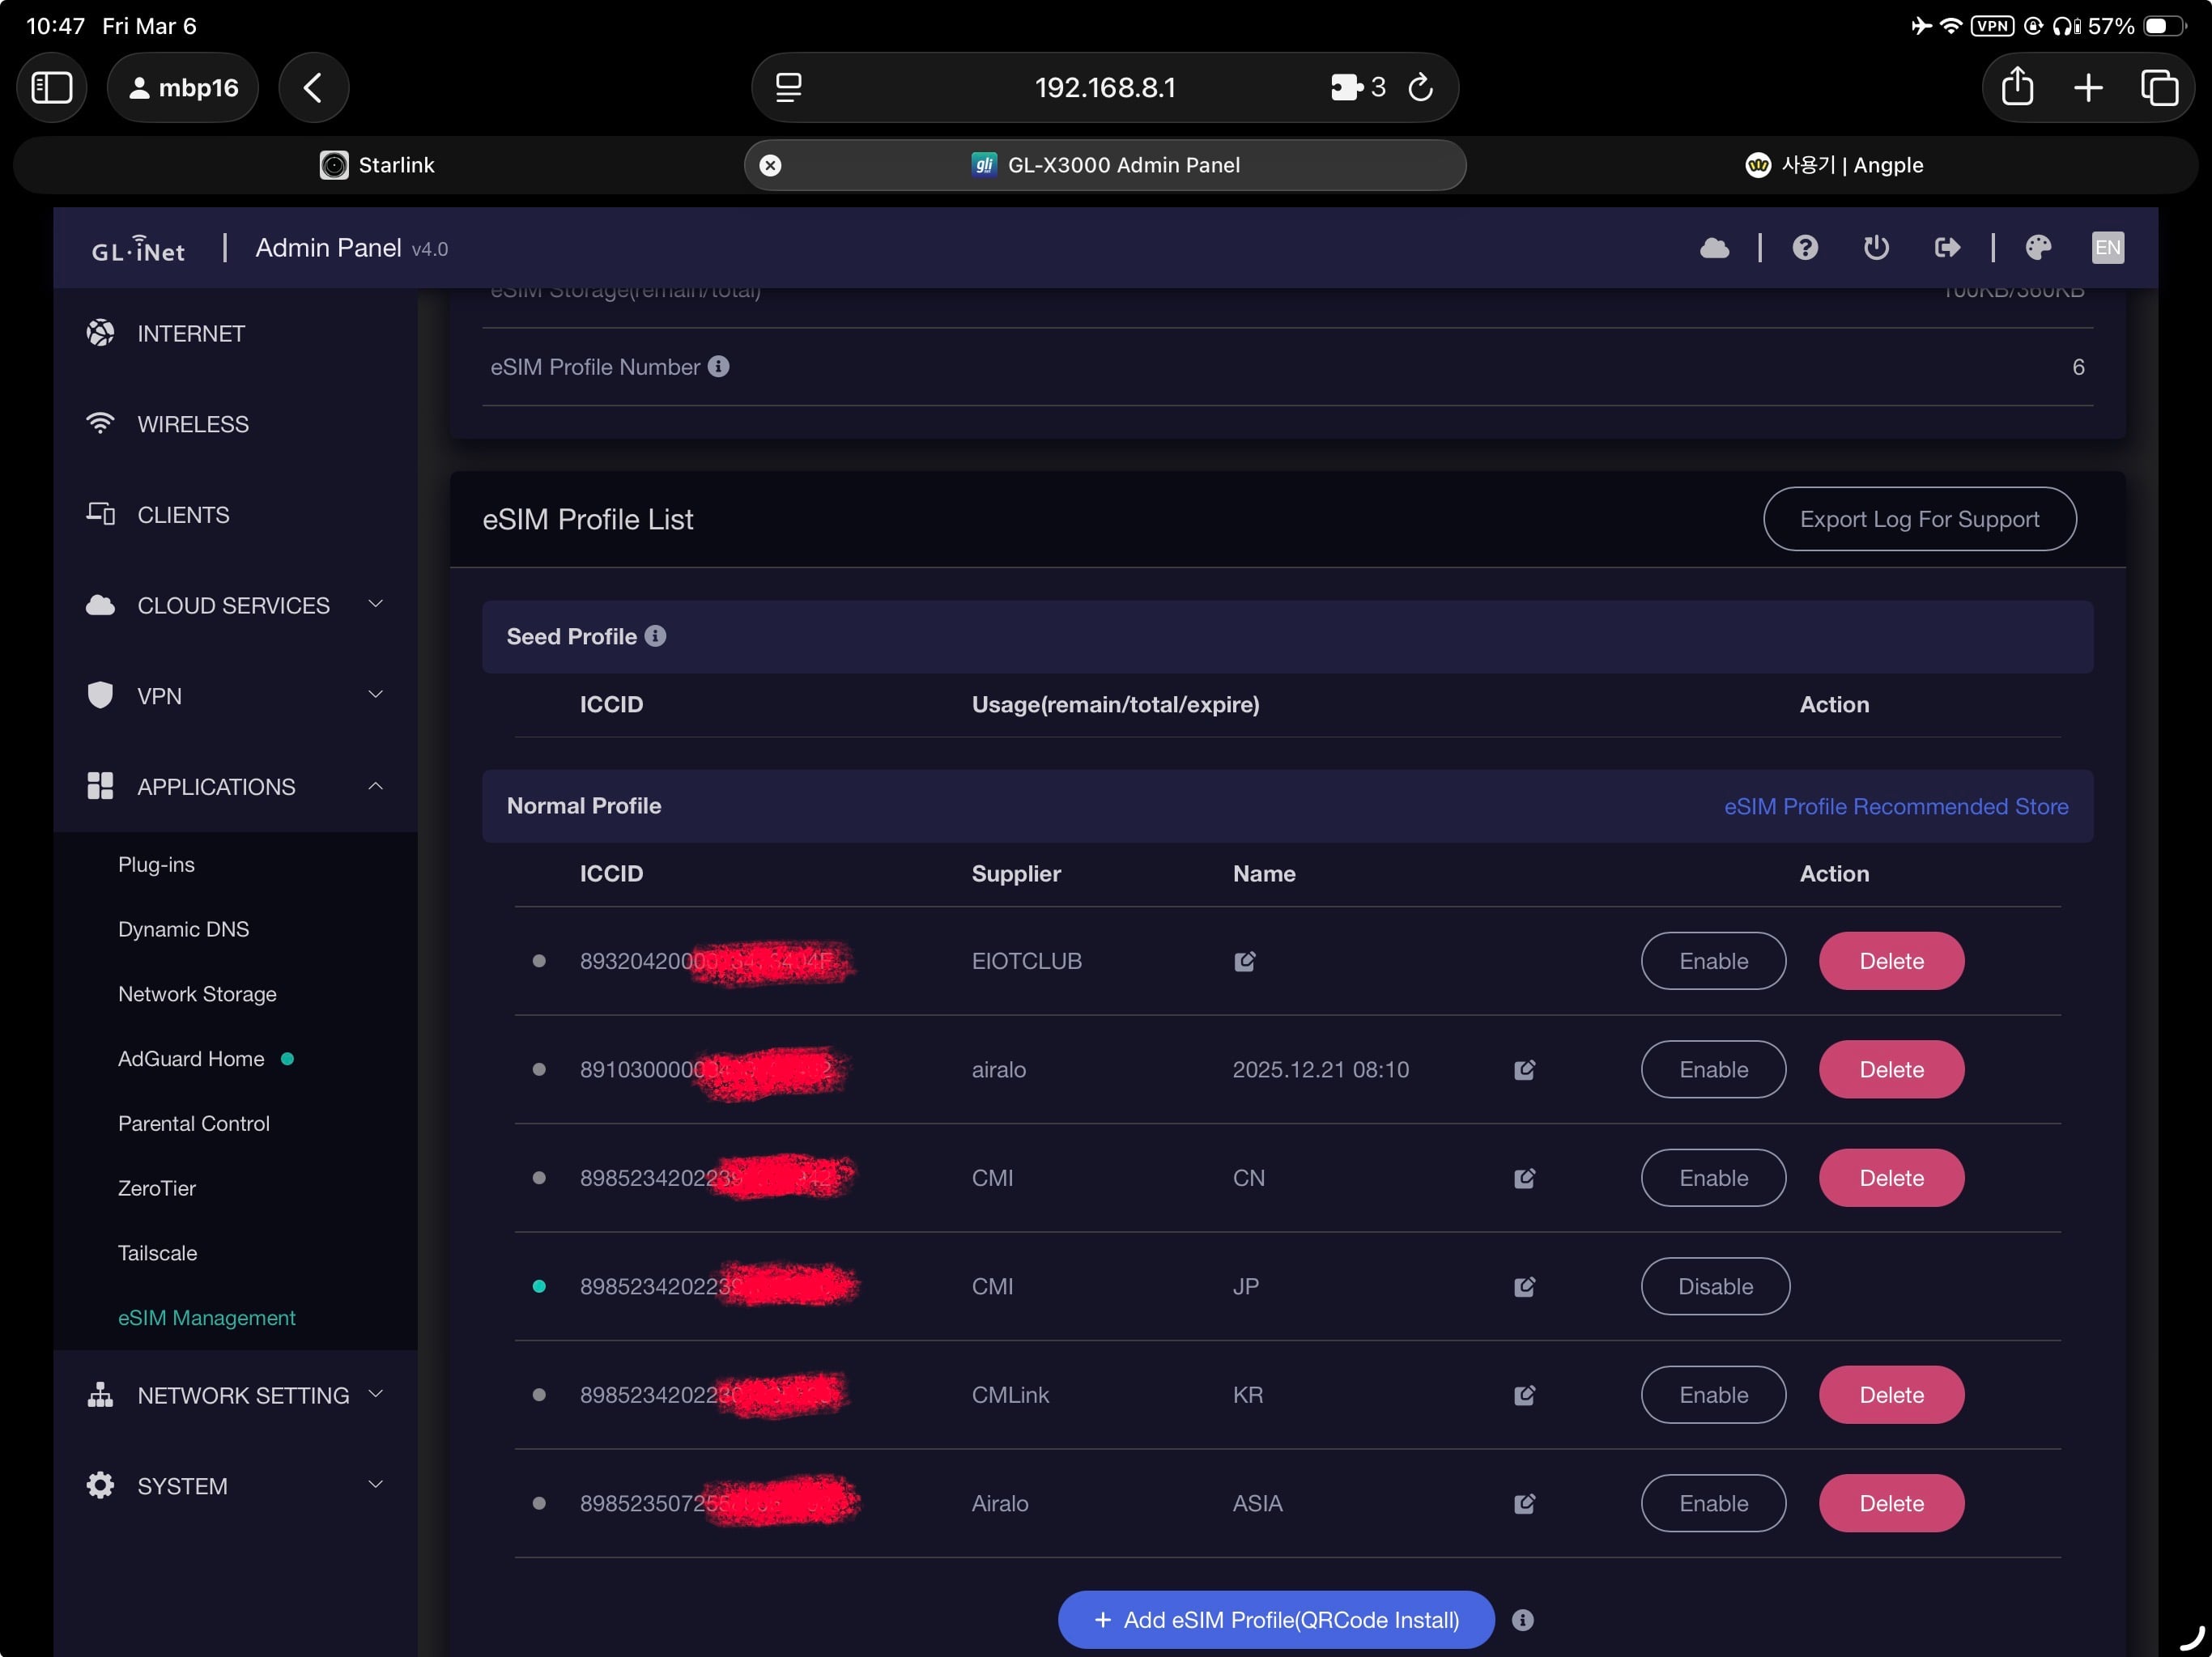Delete the CMLink KR profile

pyautogui.click(x=1891, y=1395)
